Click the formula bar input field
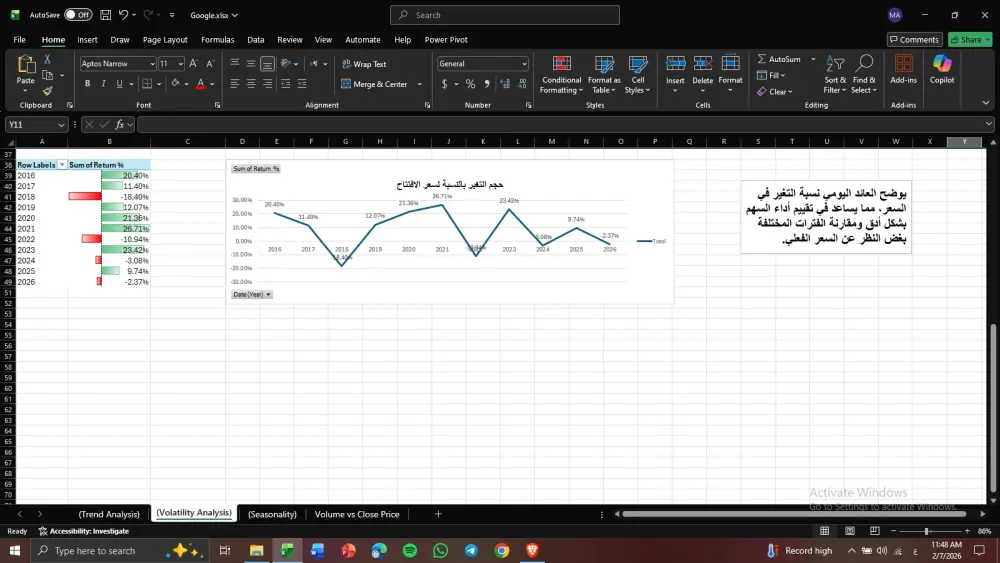 561,125
